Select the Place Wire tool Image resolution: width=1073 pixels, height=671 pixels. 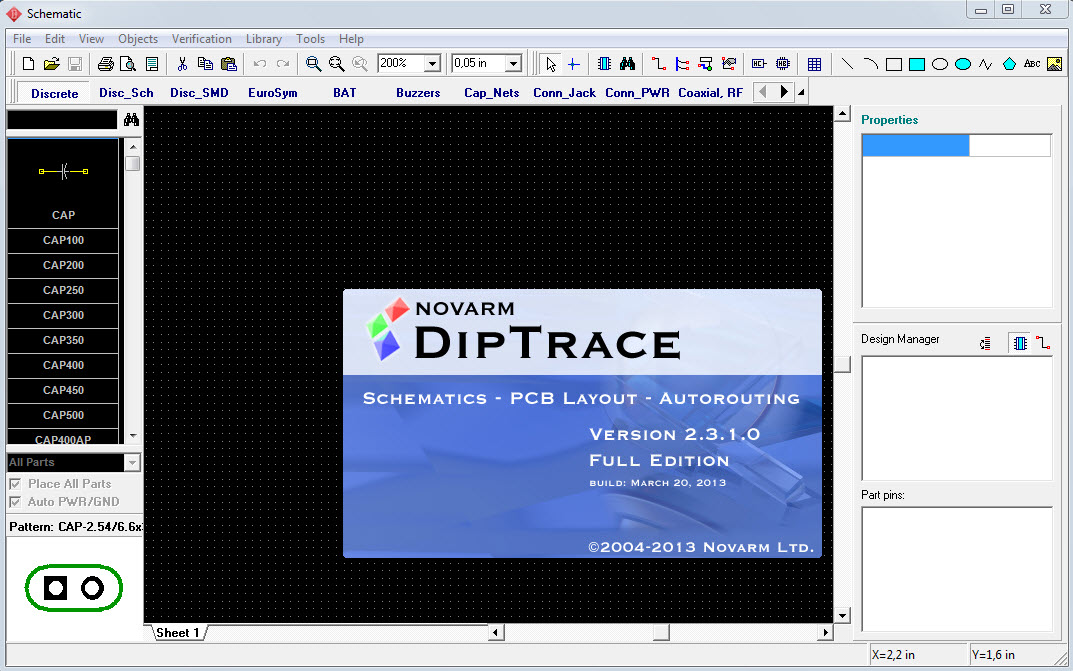[658, 64]
